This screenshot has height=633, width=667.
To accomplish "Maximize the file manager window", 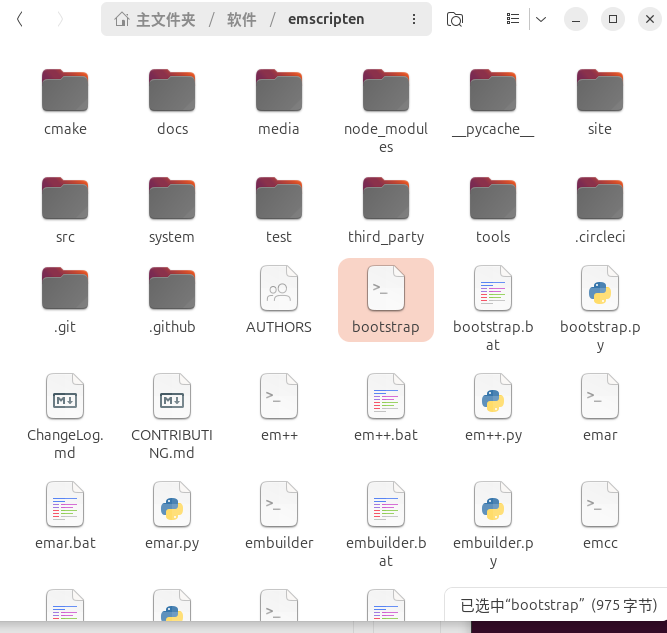I will (x=613, y=19).
